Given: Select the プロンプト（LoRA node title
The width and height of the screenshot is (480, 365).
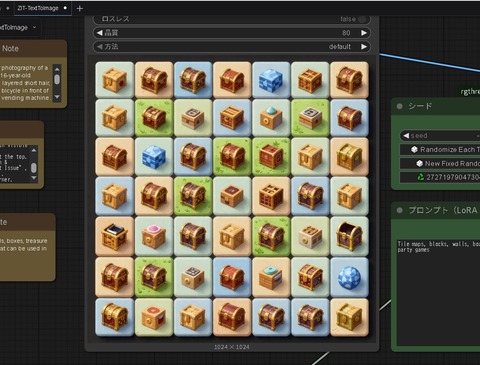Looking at the screenshot, I should point(444,210).
